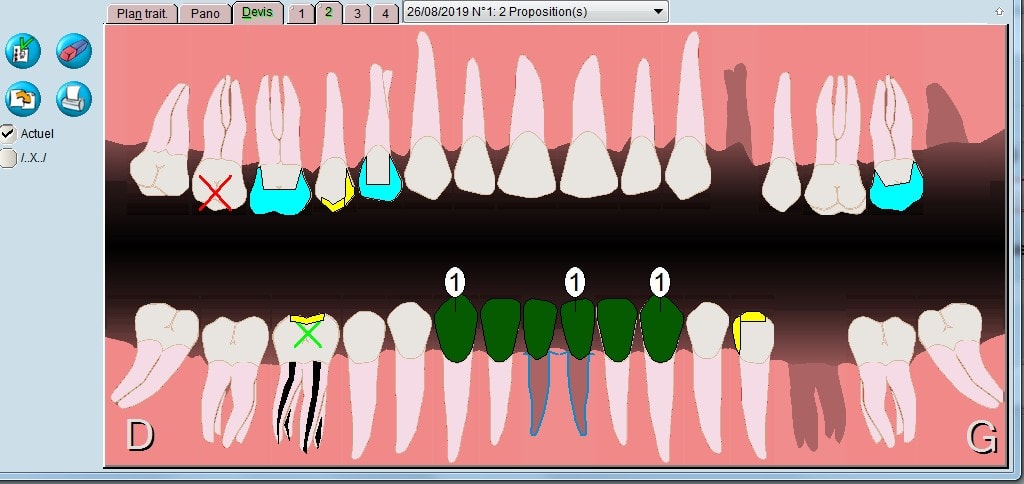The image size is (1024, 484).
Task: Click the black-striped root of lower molar
Action: (x=299, y=404)
